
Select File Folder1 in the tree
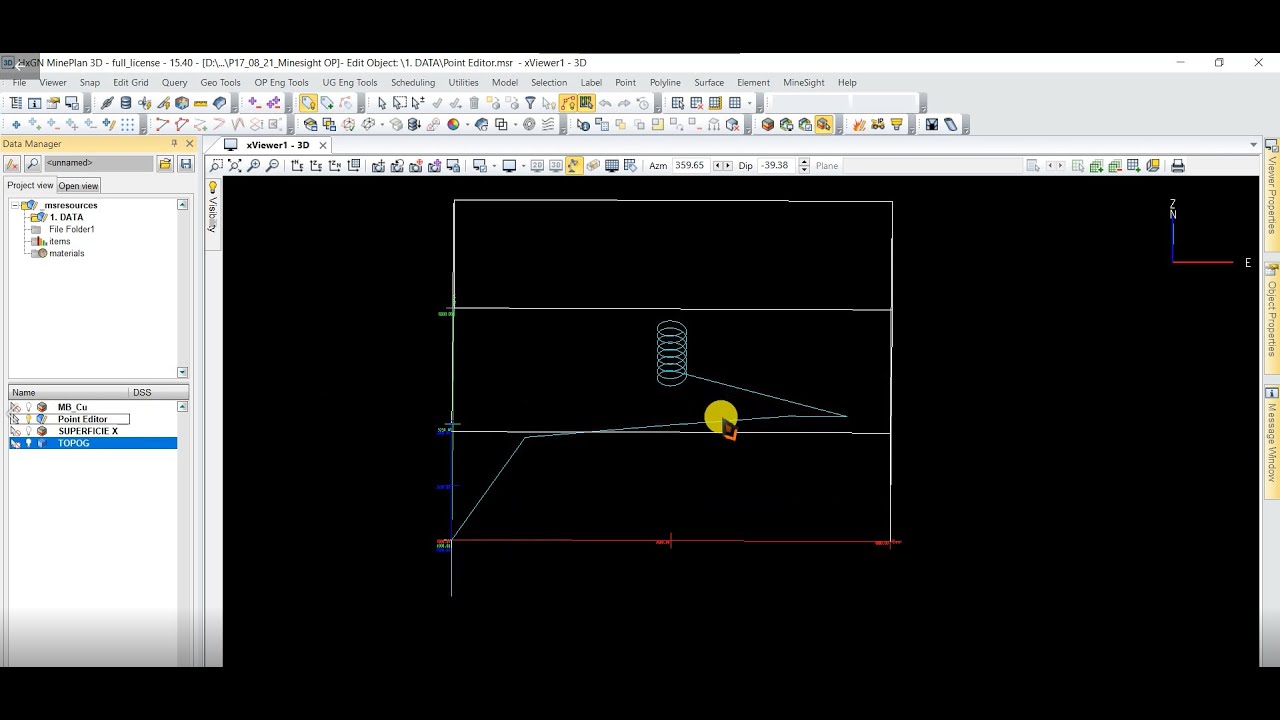(x=71, y=229)
